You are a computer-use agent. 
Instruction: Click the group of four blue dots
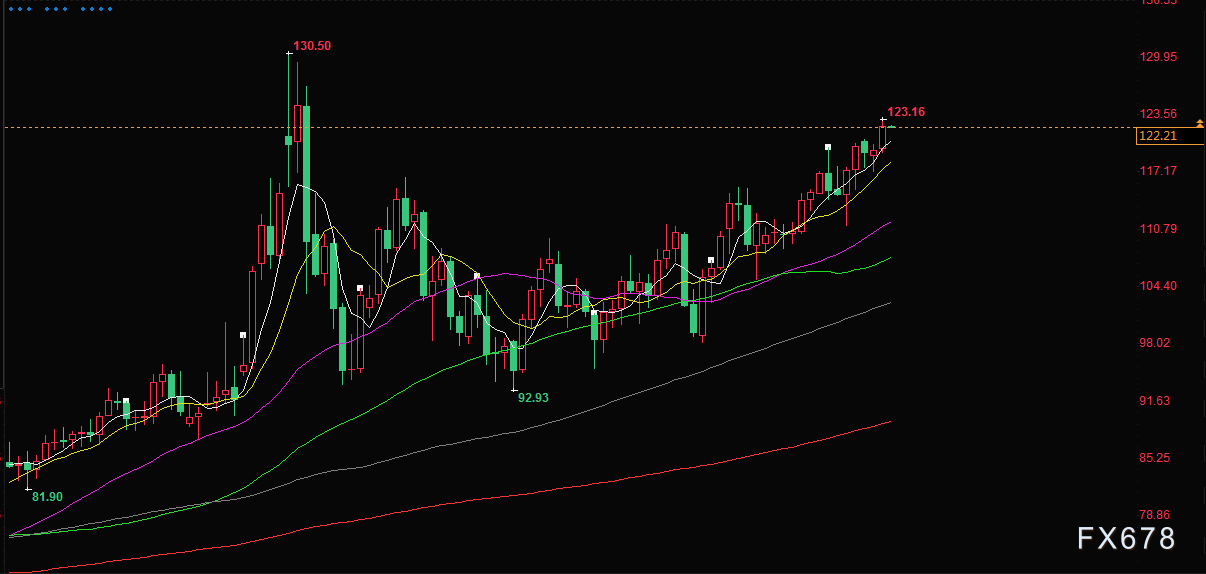click(x=95, y=8)
